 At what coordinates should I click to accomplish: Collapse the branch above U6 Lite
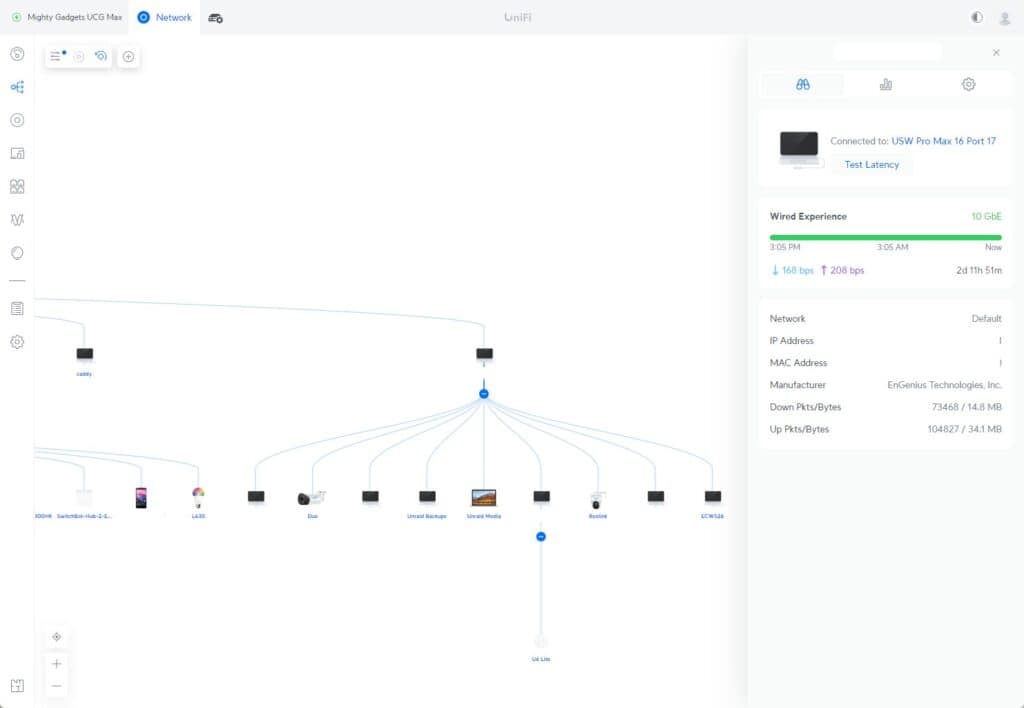pos(541,537)
